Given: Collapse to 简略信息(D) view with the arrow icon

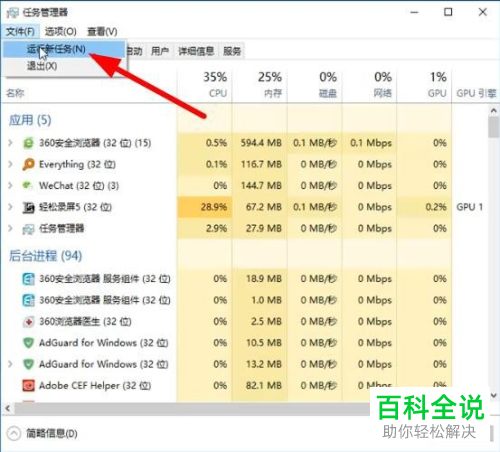Looking at the screenshot, I should click(14, 433).
